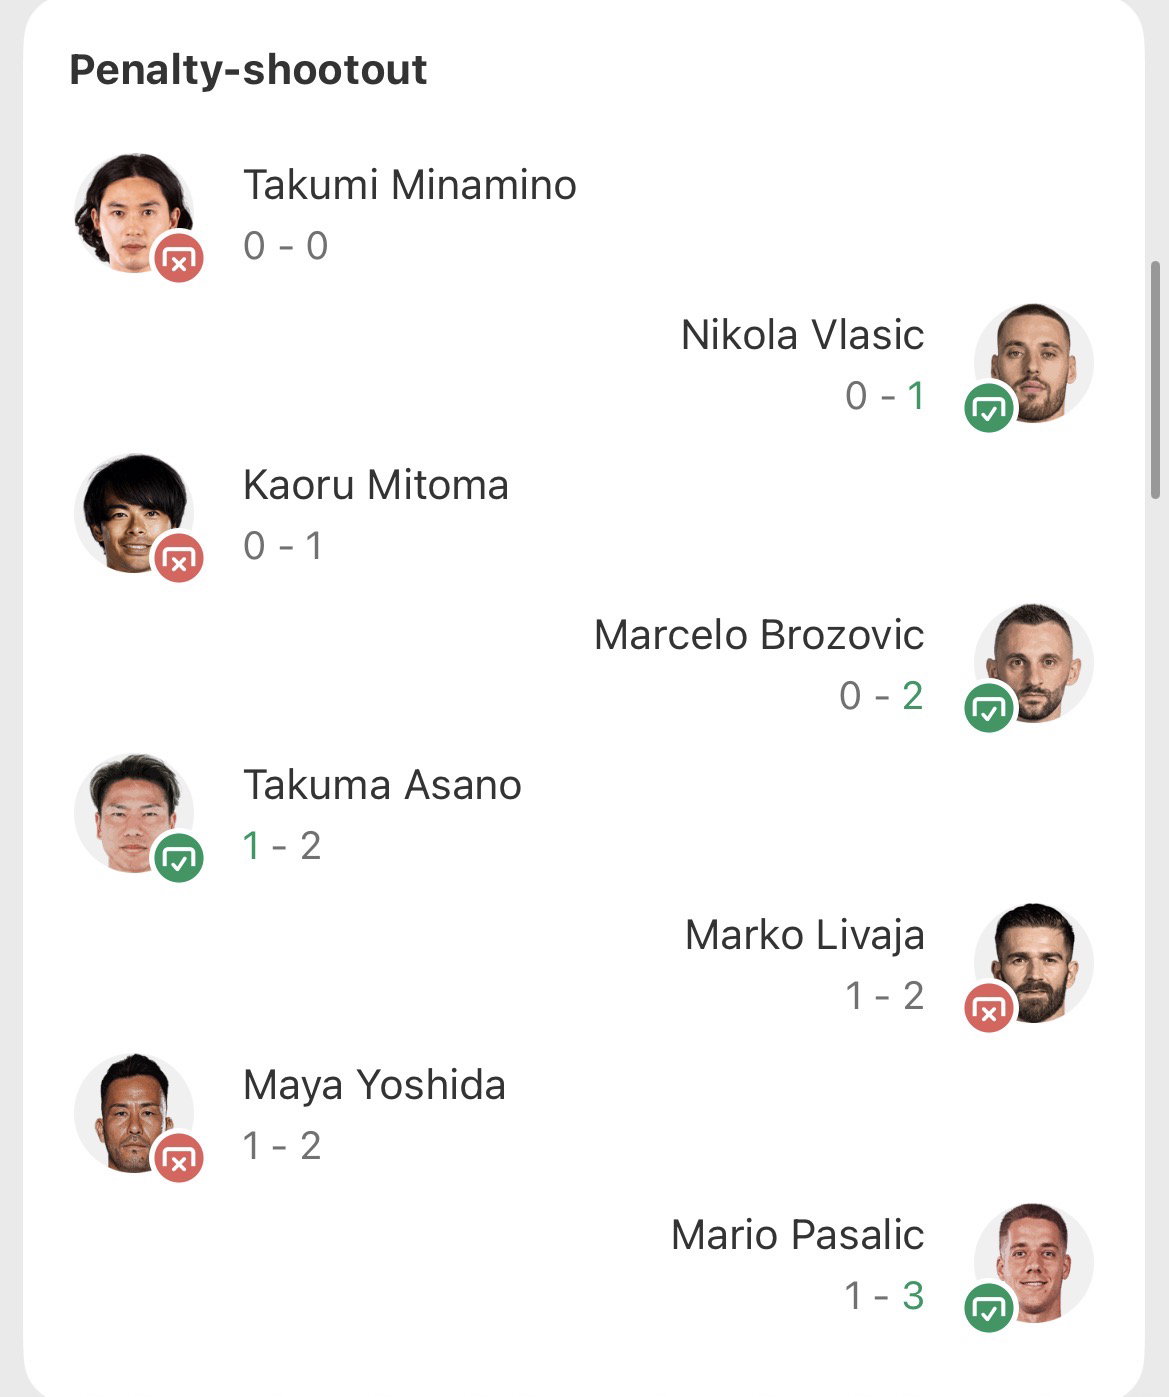Select the Kaoru Mitoma name link
This screenshot has width=1170, height=1397.
coord(376,485)
